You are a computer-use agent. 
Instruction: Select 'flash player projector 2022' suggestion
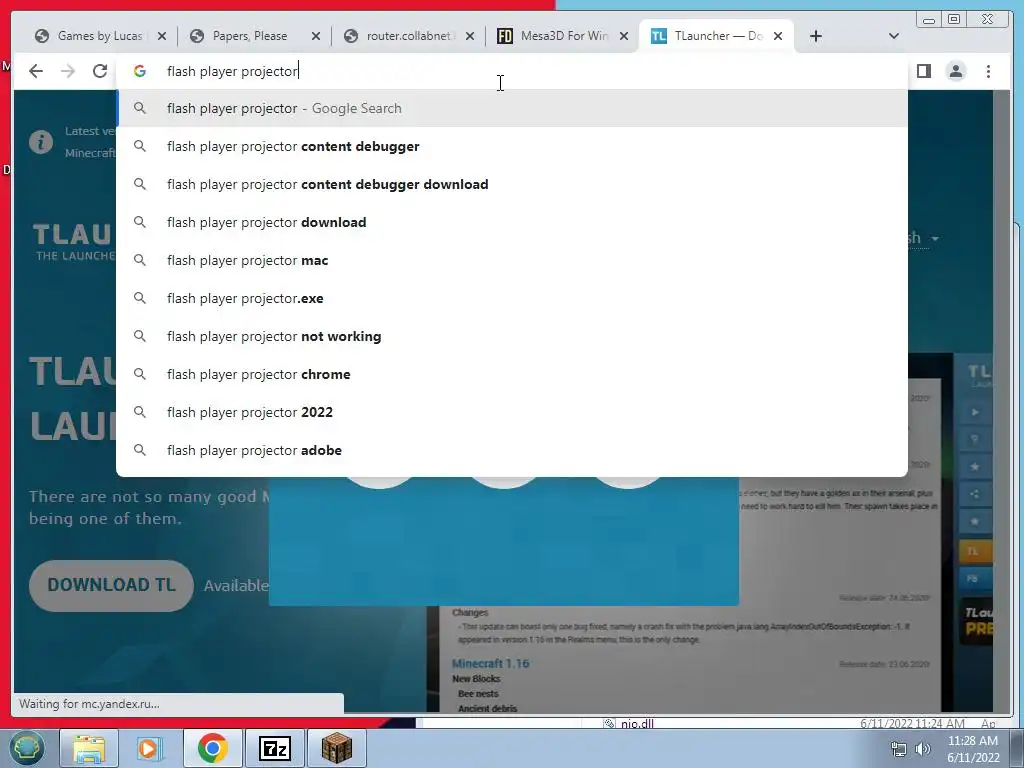(512, 412)
